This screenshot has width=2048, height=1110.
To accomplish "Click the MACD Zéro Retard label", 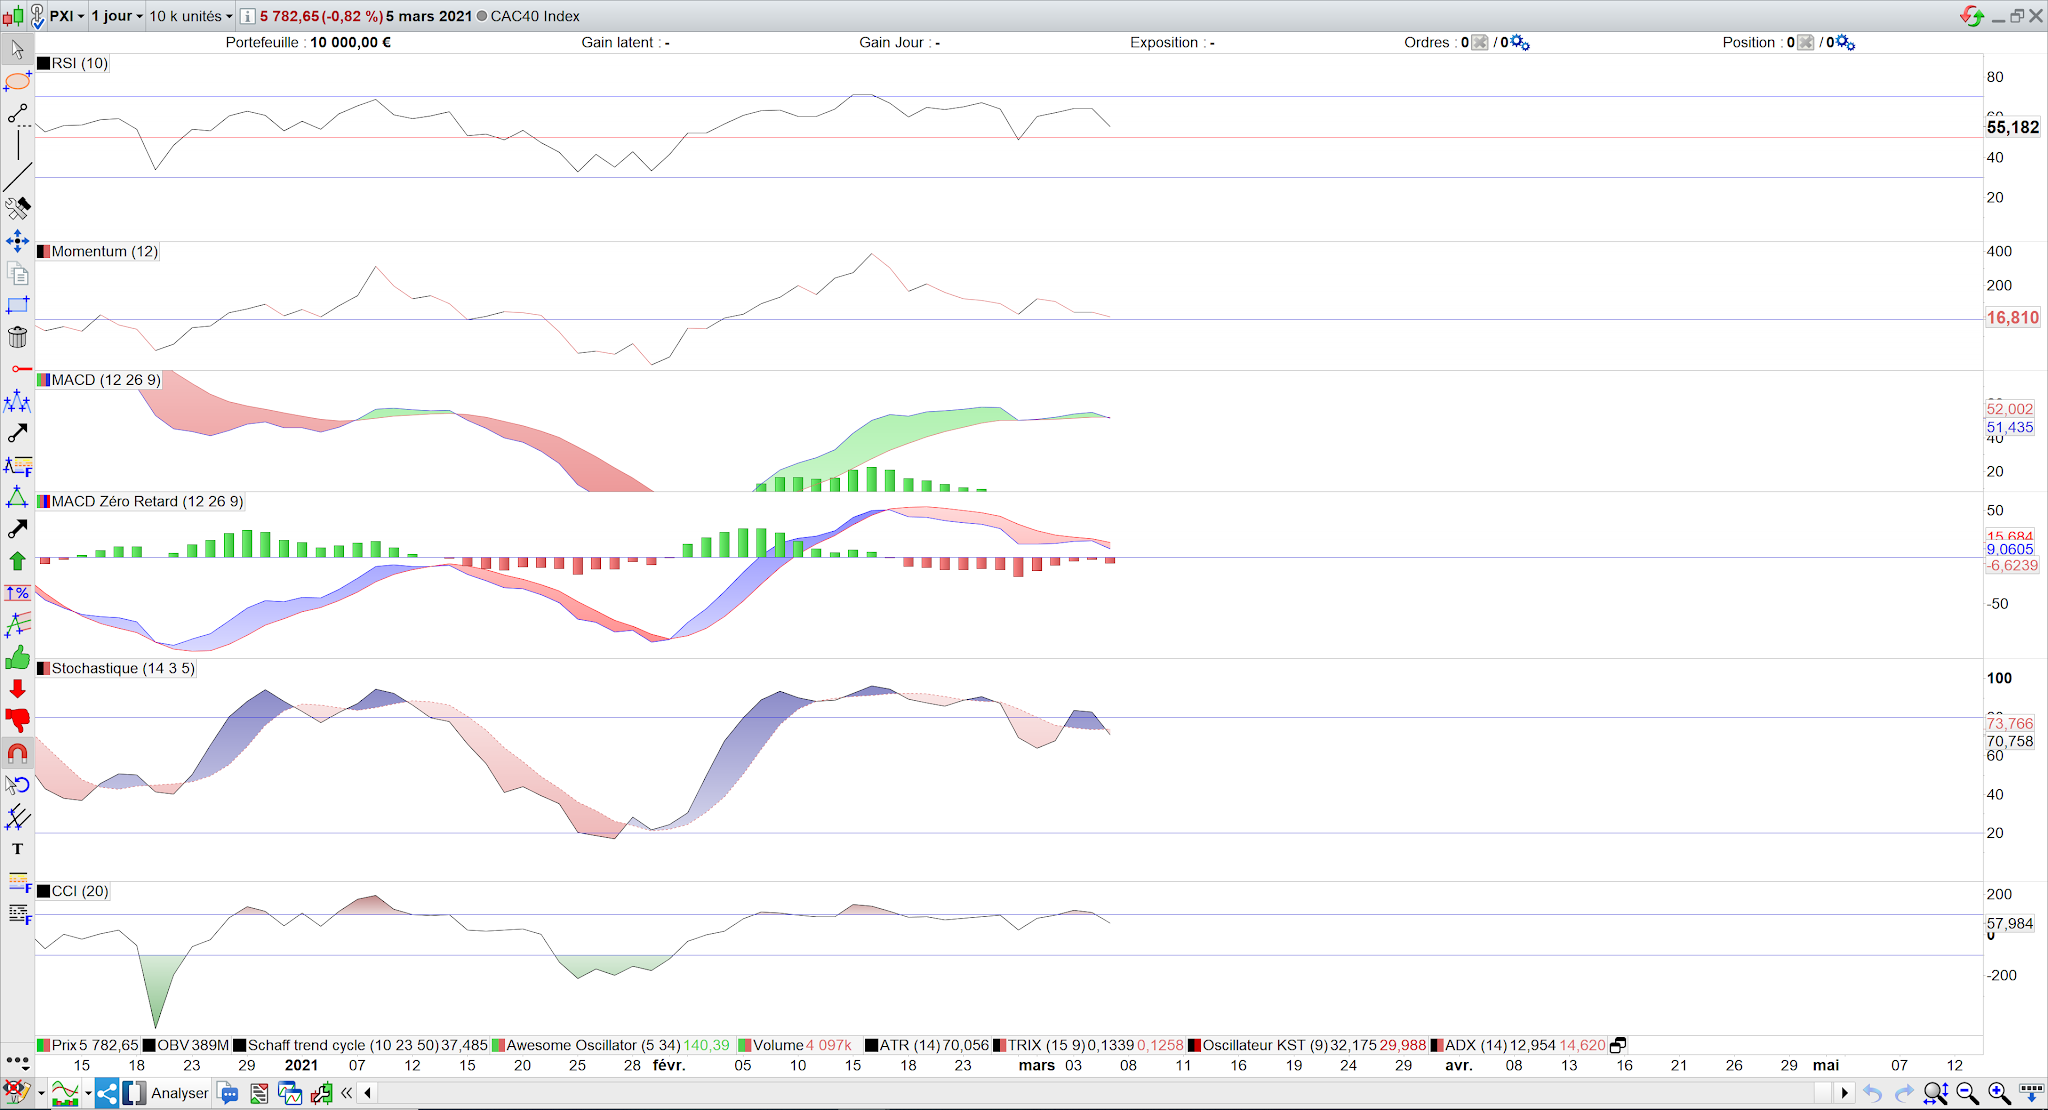I will pyautogui.click(x=147, y=501).
